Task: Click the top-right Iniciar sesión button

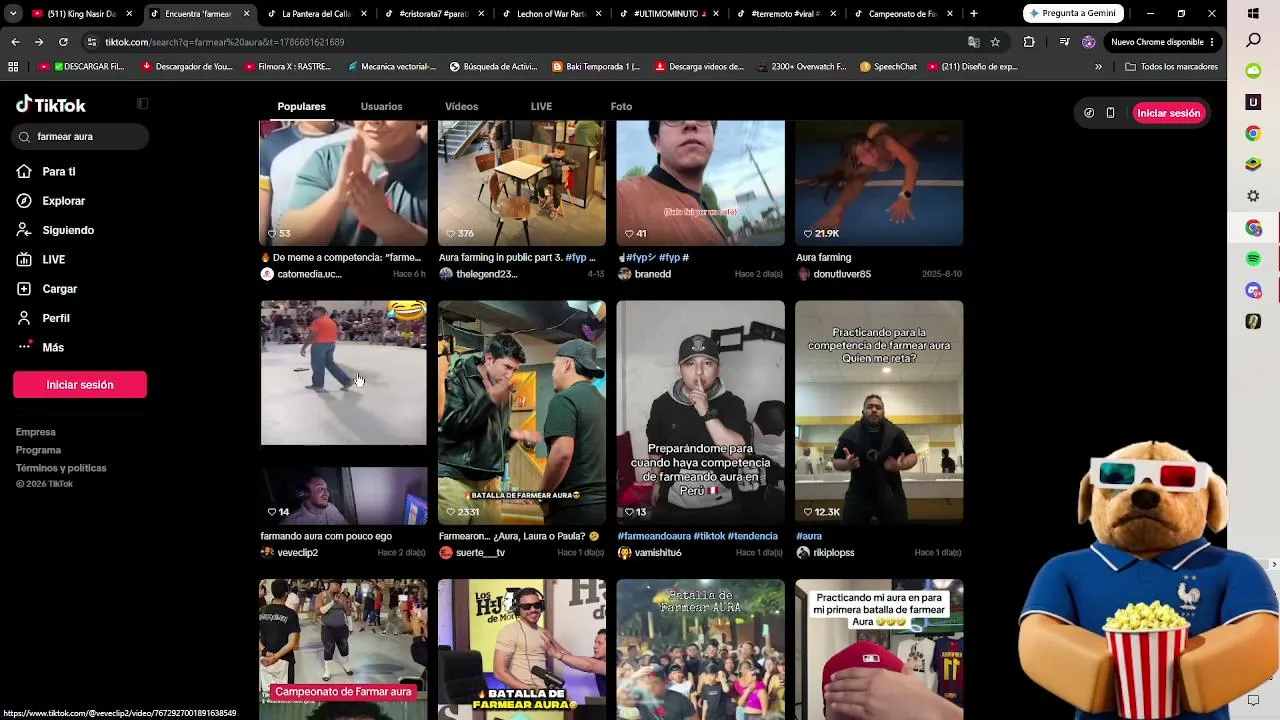Action: (1168, 113)
